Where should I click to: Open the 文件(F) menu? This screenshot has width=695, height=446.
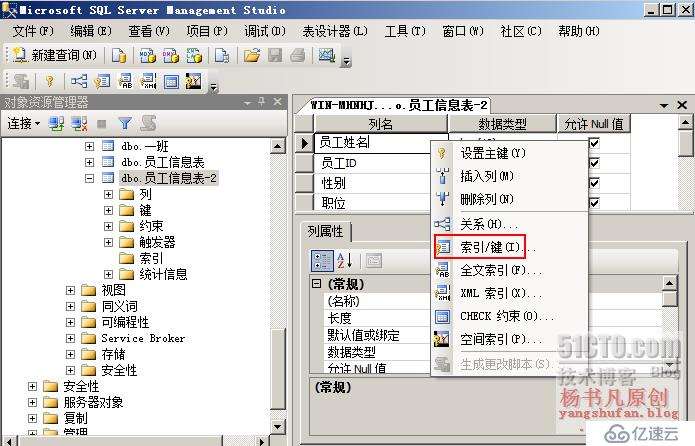[33, 31]
